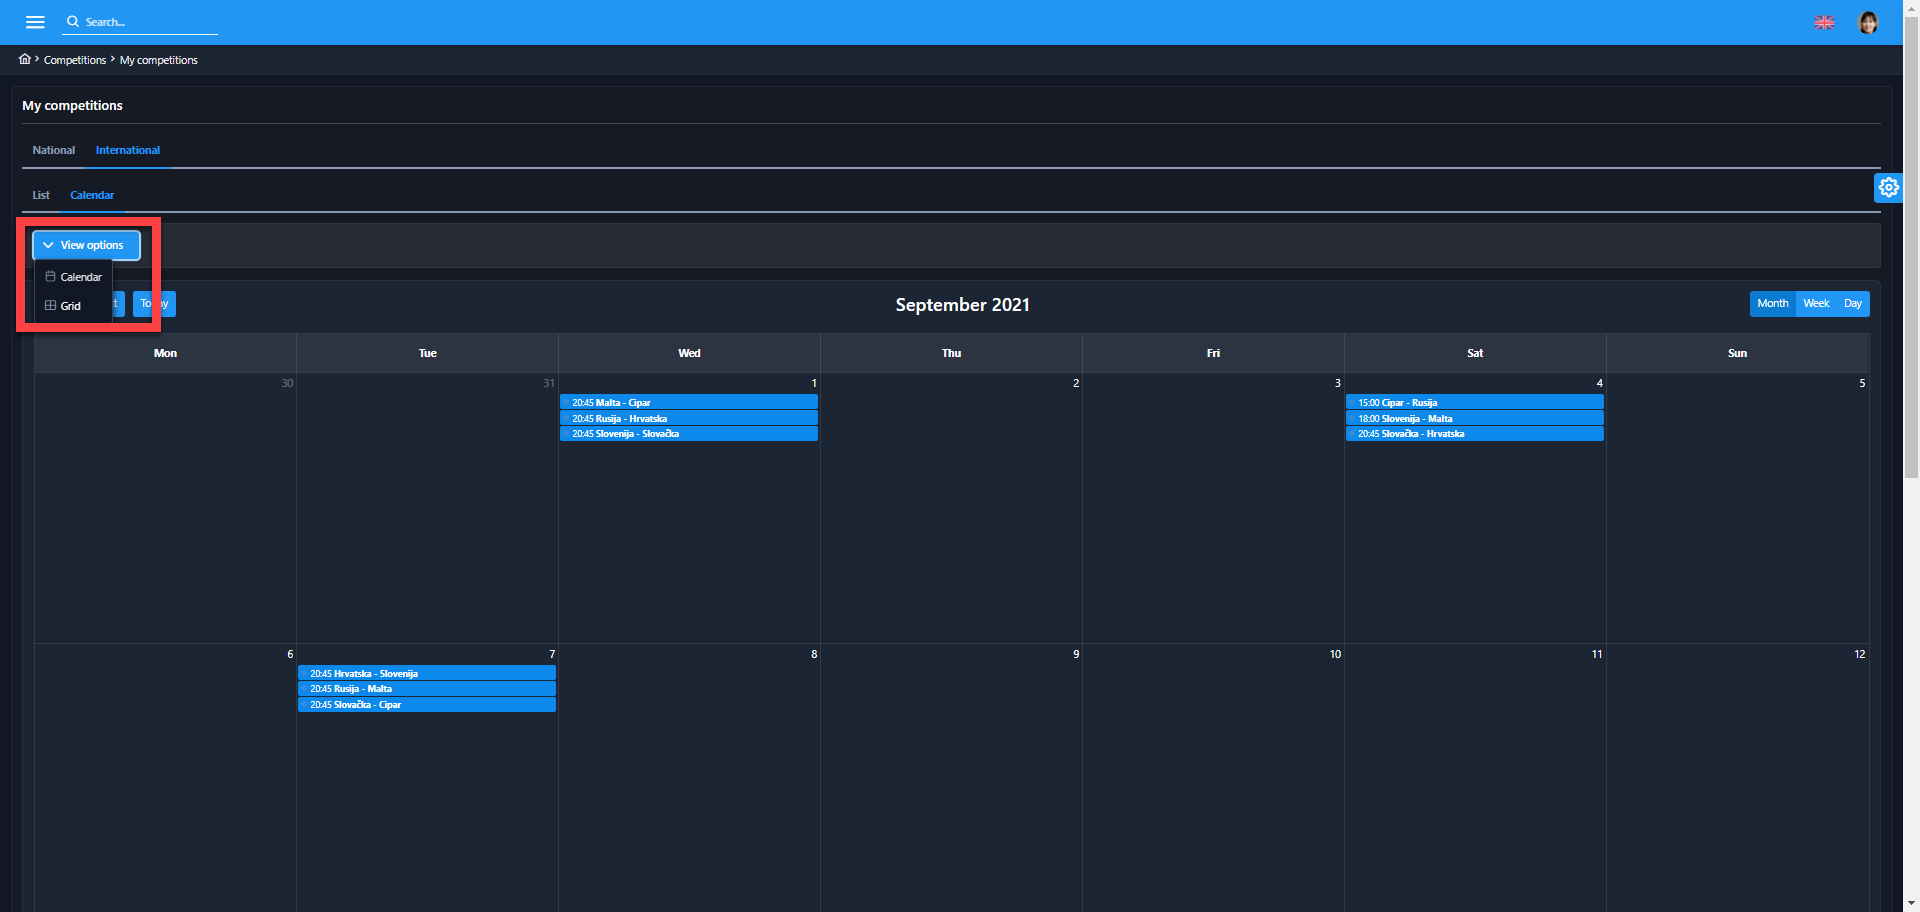
Task: Click the search magnifier icon
Action: click(x=73, y=21)
